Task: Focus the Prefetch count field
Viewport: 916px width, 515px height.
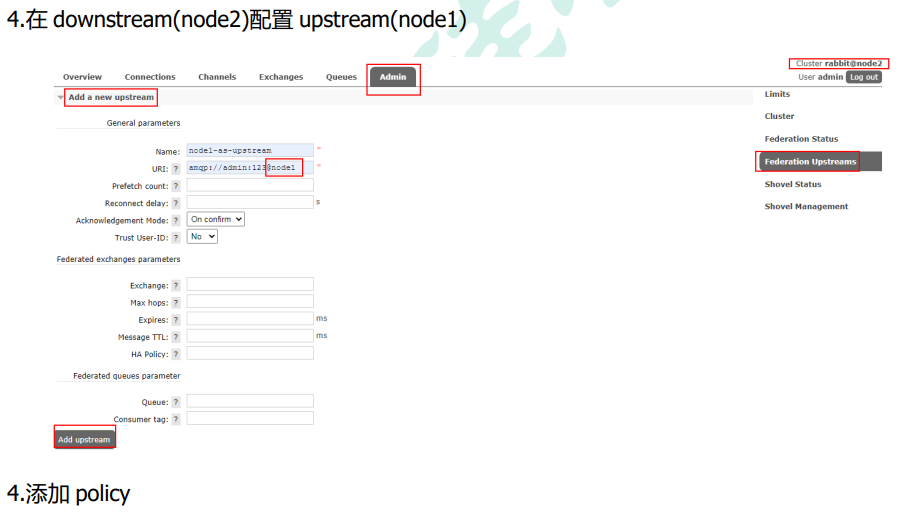Action: 250,185
